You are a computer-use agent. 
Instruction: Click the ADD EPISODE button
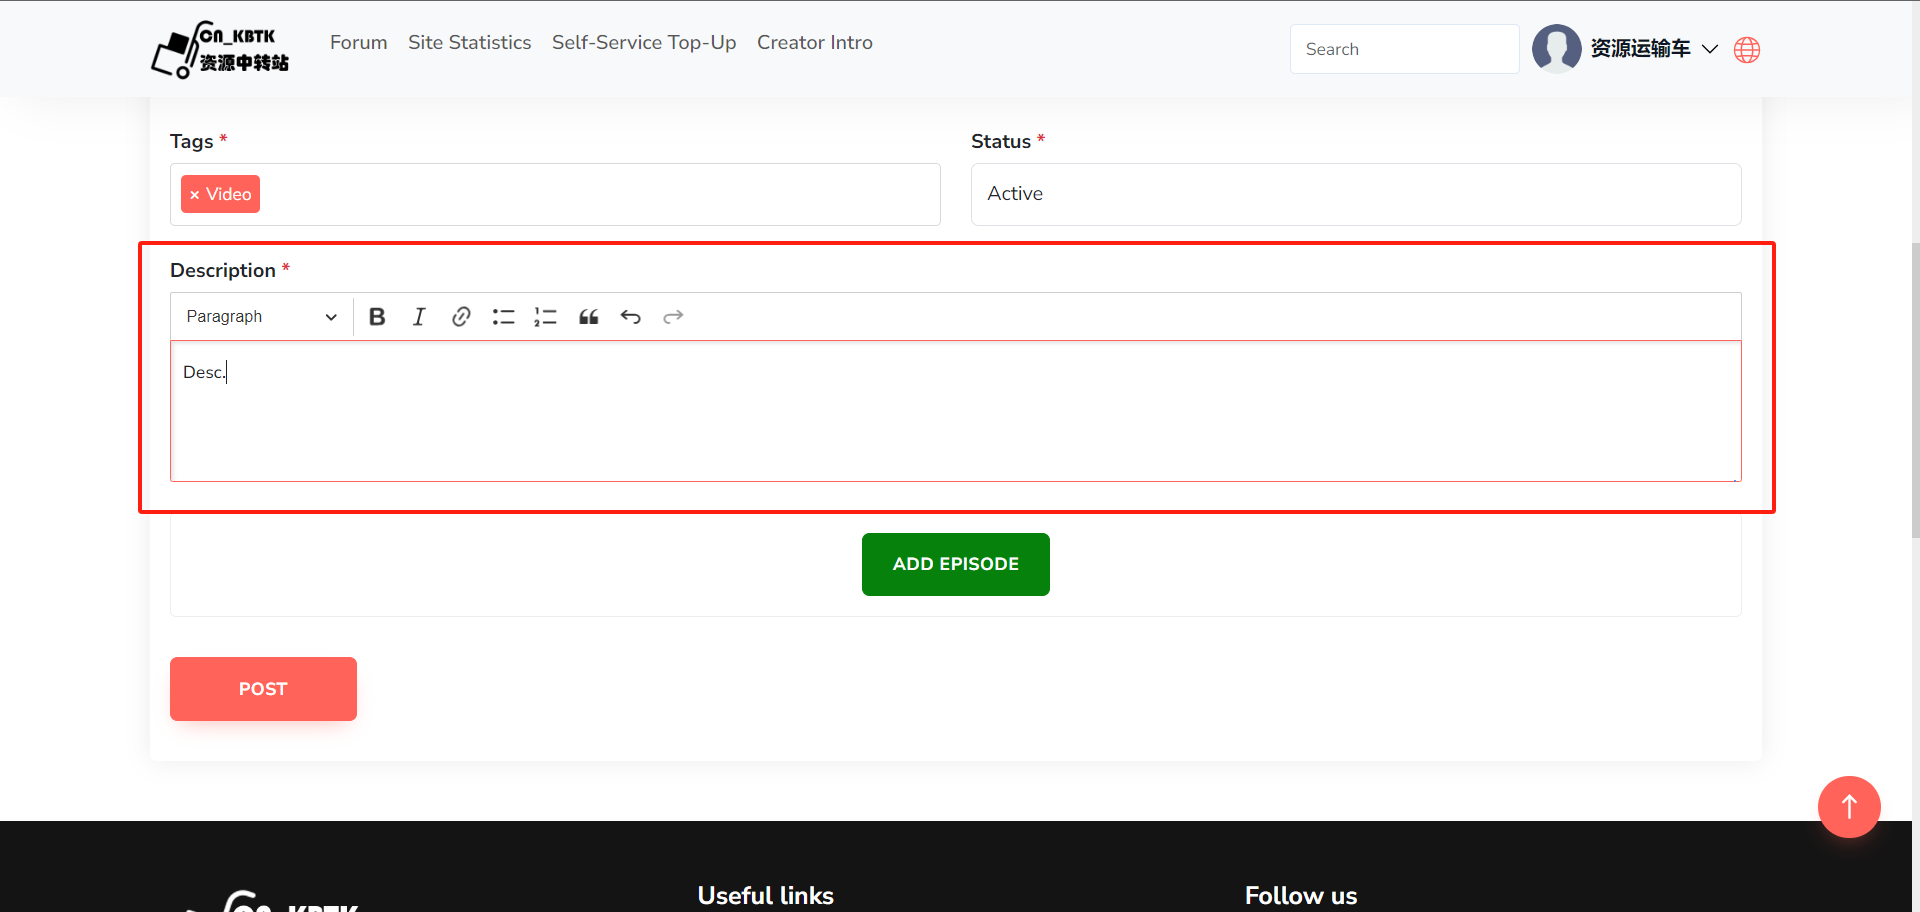[955, 564]
